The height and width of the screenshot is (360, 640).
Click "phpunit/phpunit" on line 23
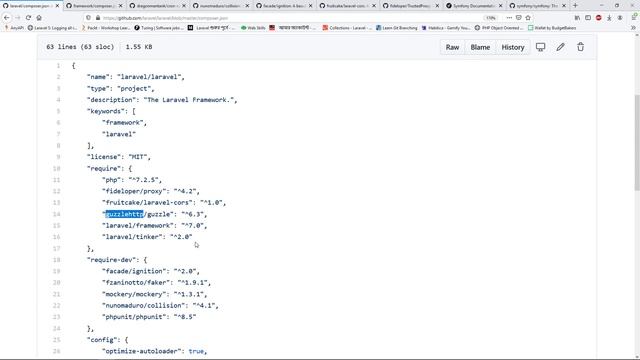point(133,317)
